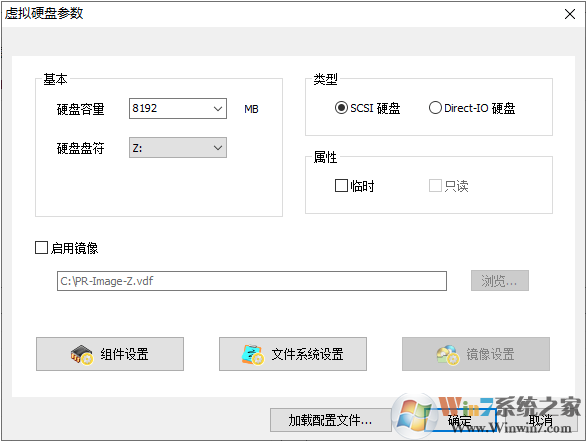Click the C:\PR-Image-Z.vdf path field

[x=252, y=281]
